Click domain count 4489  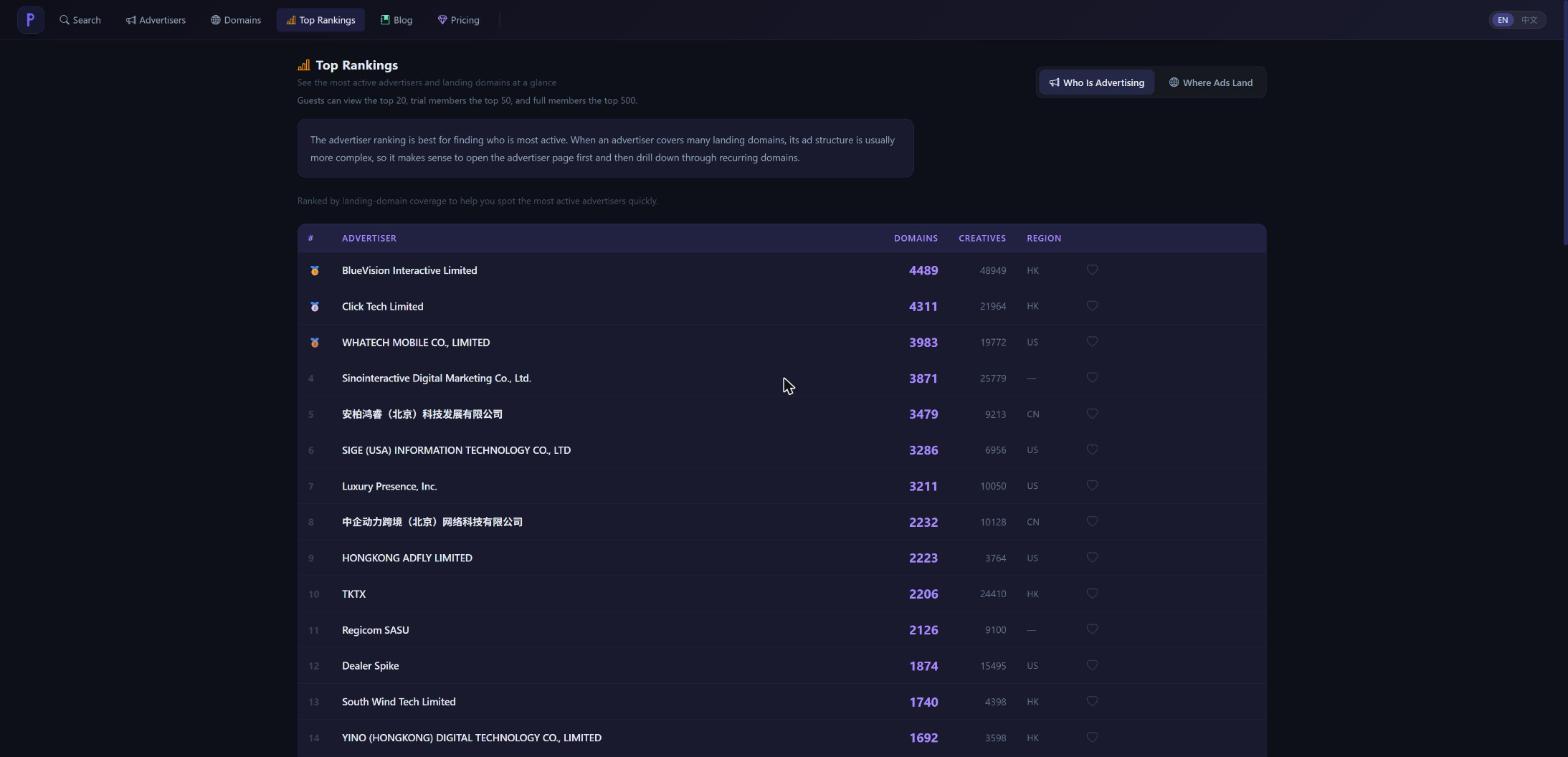click(923, 271)
